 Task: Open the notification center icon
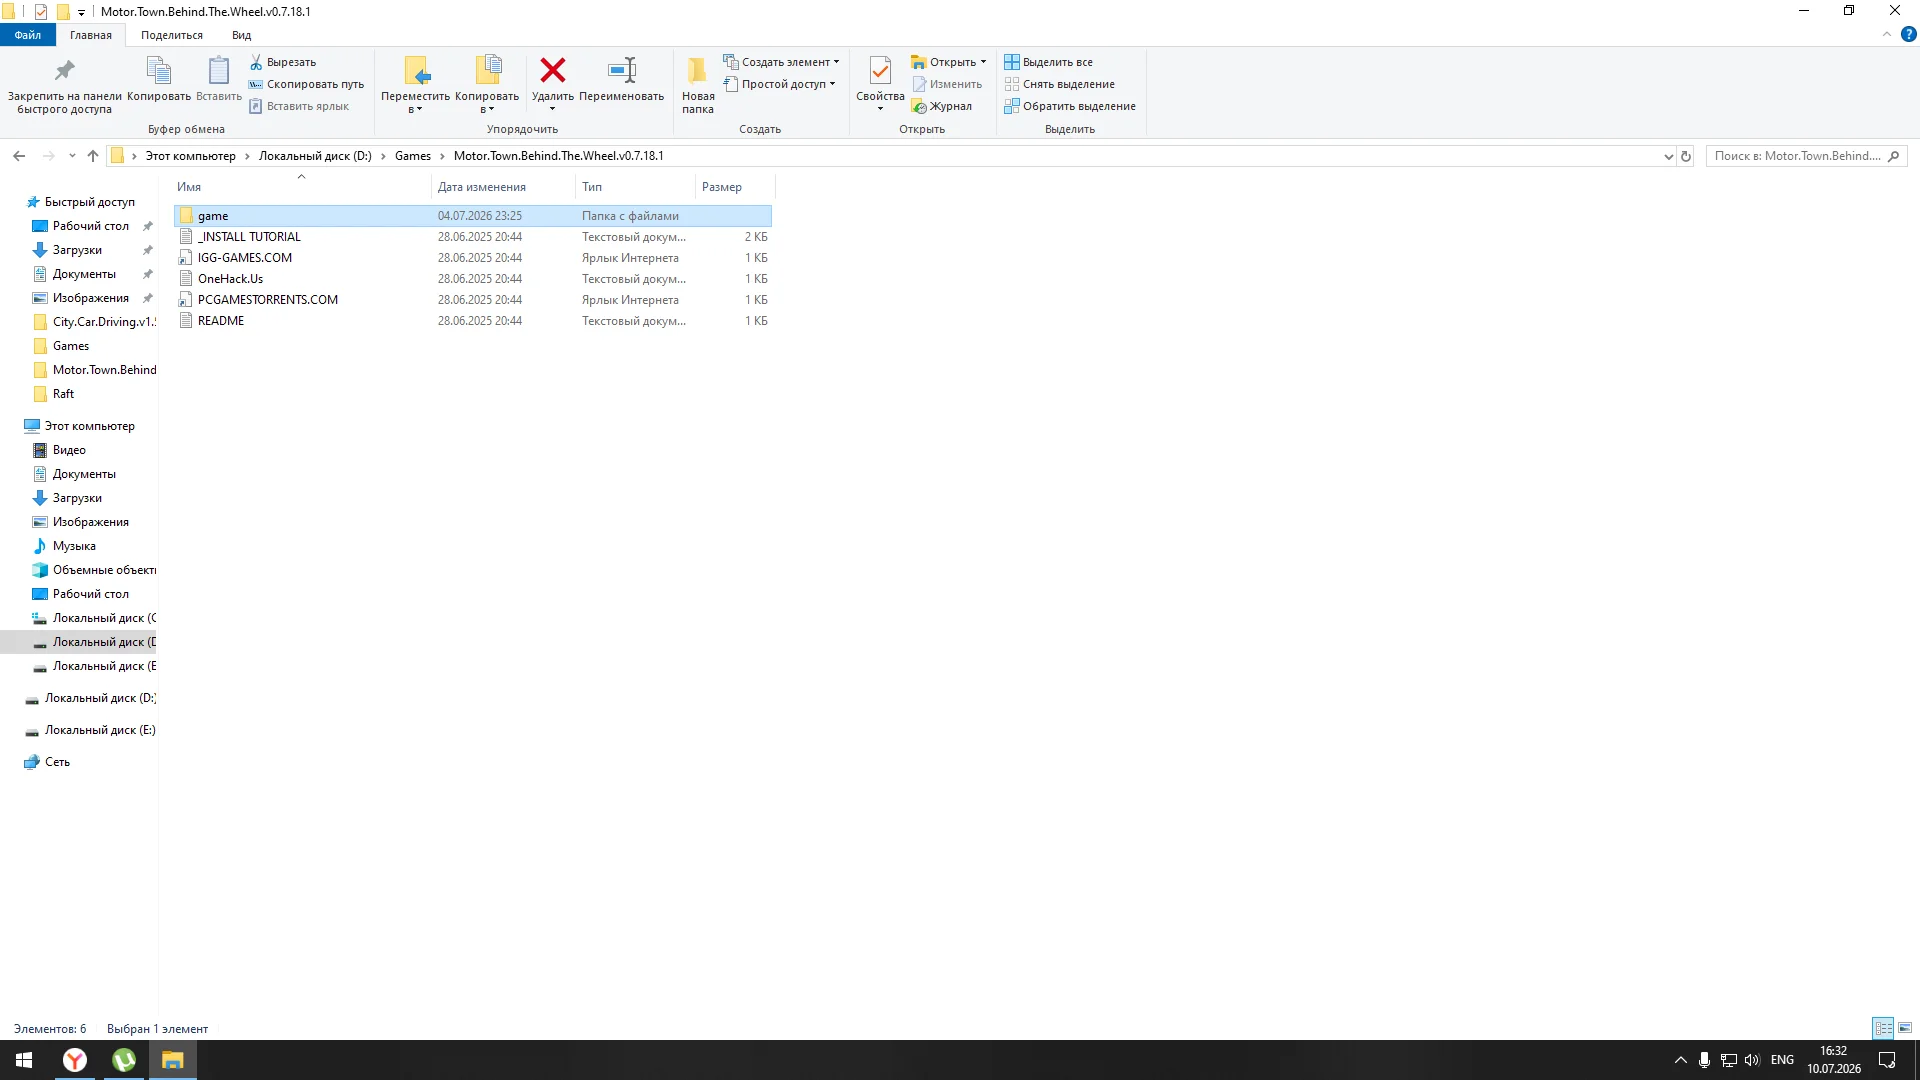(1887, 1060)
